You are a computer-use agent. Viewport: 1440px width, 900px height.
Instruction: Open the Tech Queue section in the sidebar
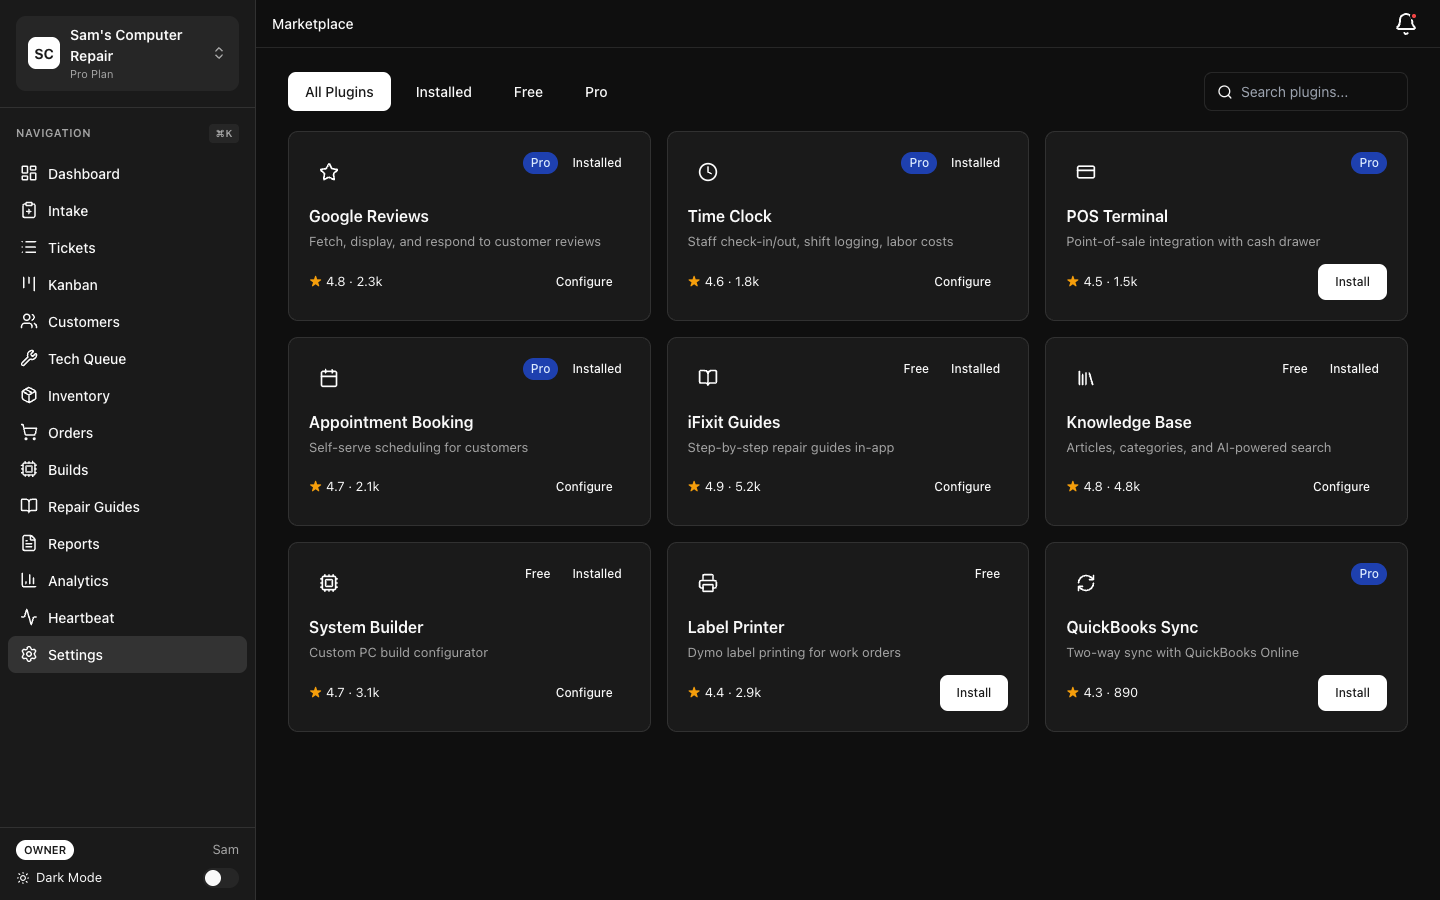[87, 359]
